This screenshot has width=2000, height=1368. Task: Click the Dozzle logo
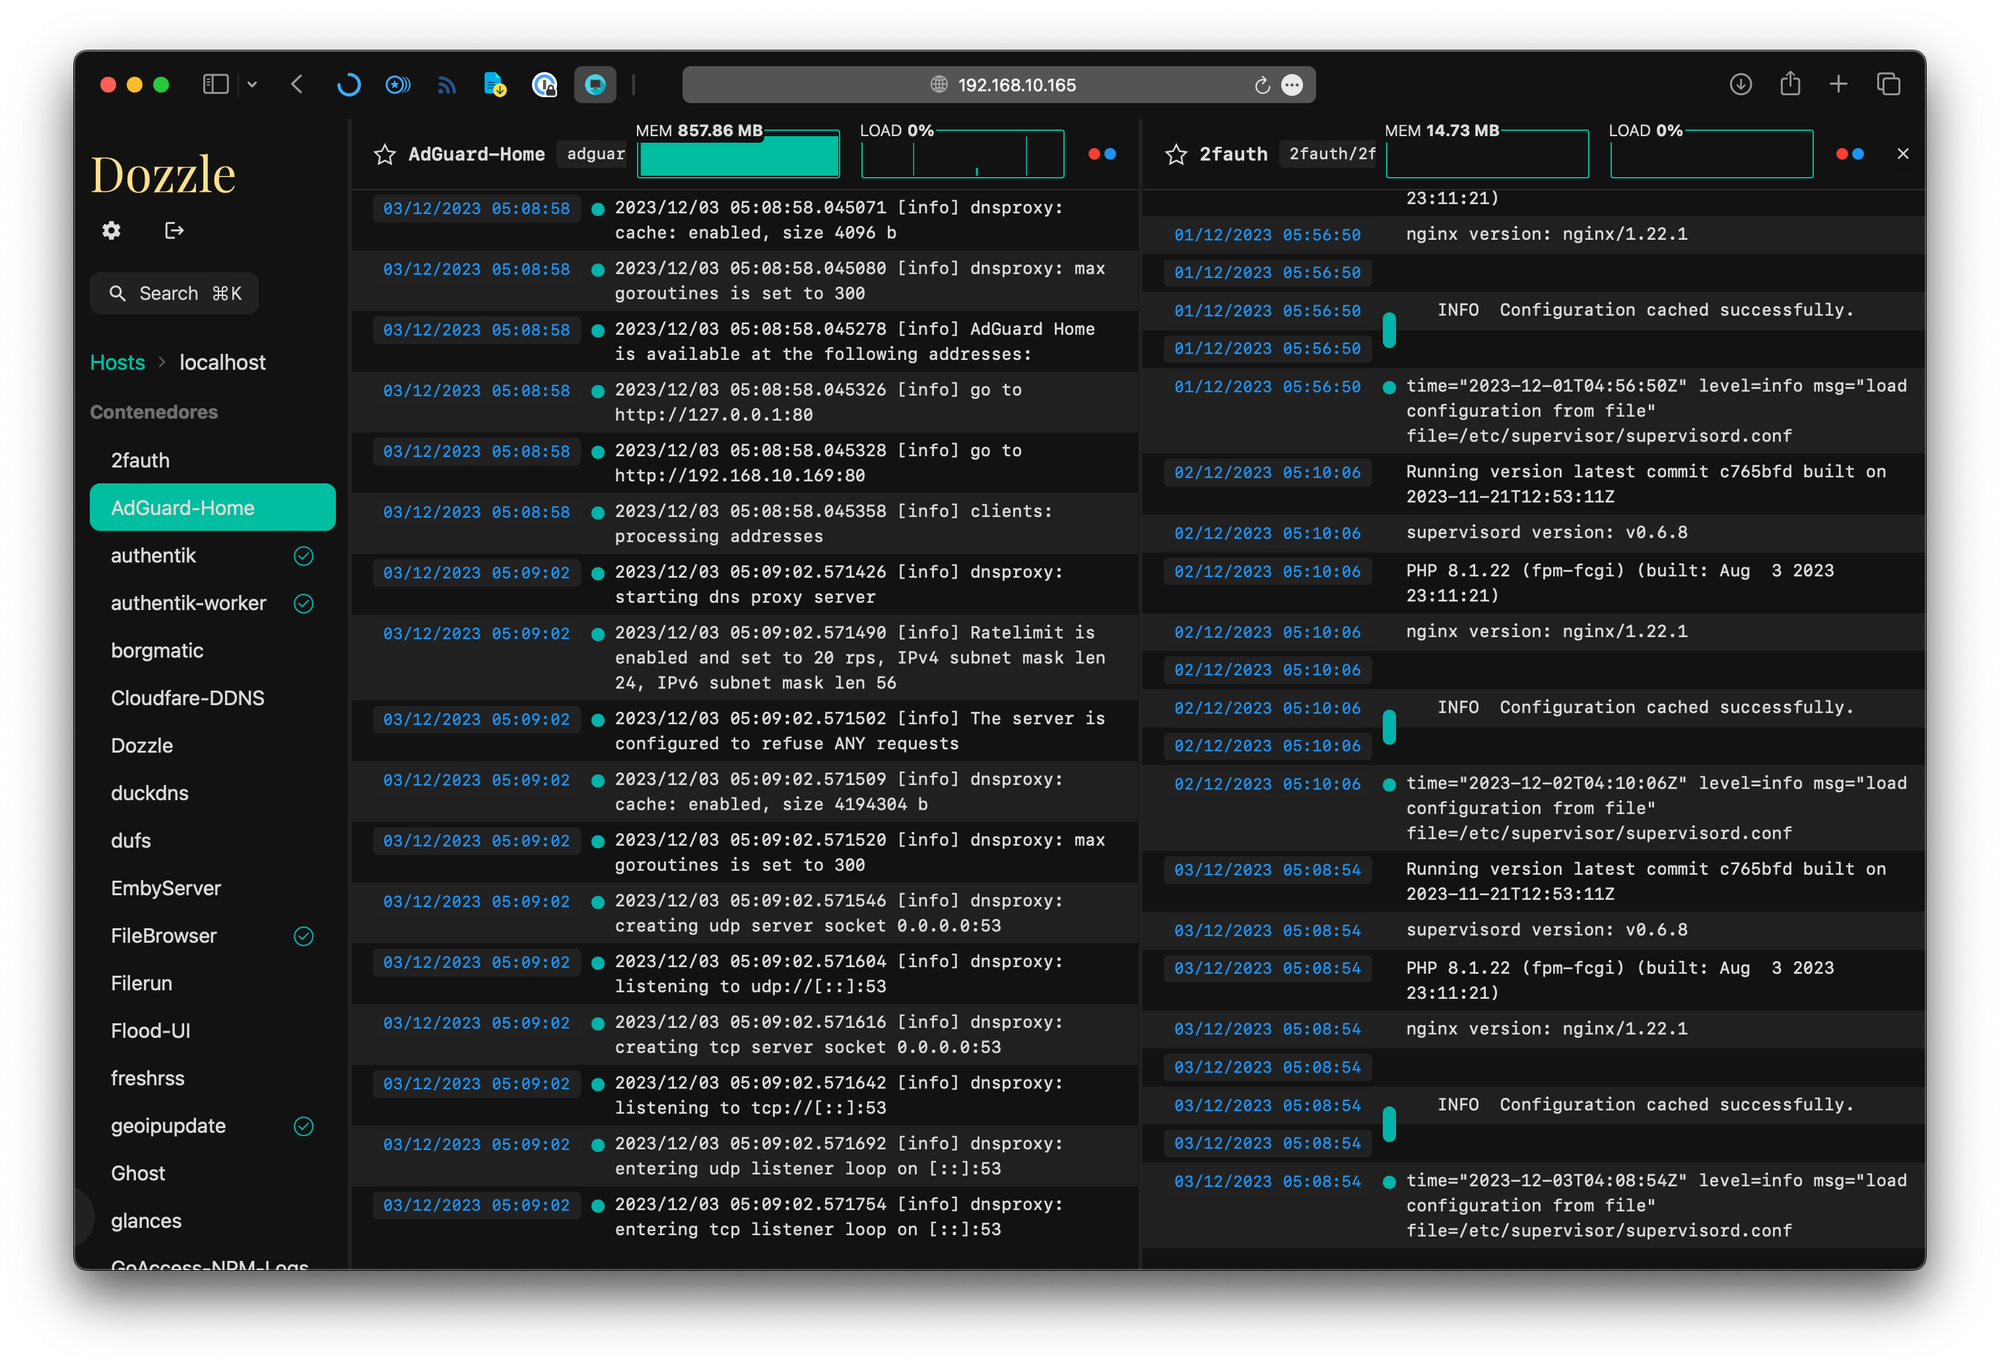[x=163, y=174]
